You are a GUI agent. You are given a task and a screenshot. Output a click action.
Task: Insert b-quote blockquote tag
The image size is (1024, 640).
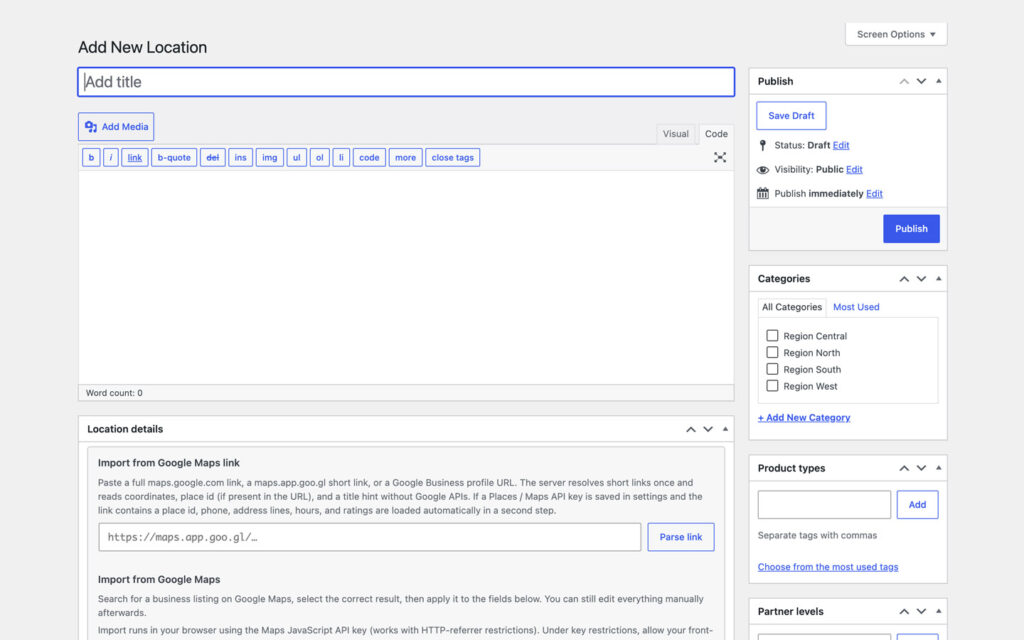174,157
